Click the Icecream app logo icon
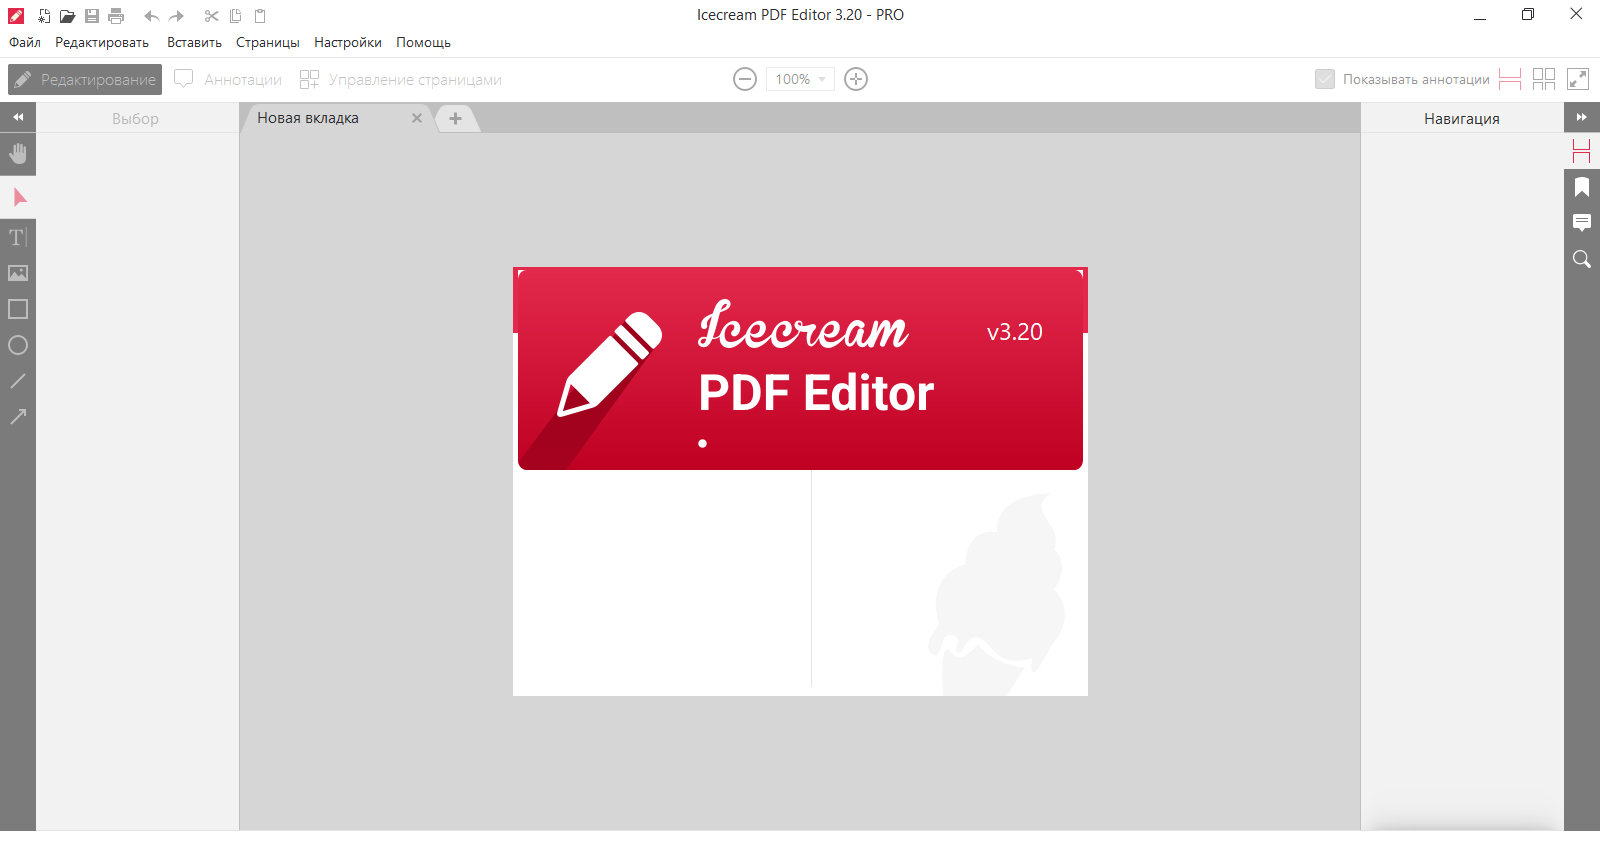 coord(16,16)
